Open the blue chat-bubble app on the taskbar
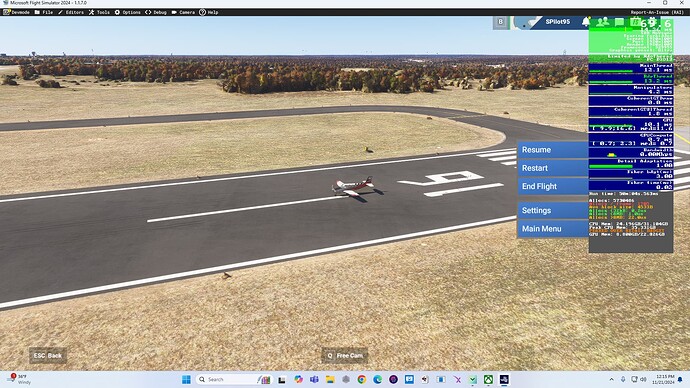The height and width of the screenshot is (388, 690). tap(409, 379)
